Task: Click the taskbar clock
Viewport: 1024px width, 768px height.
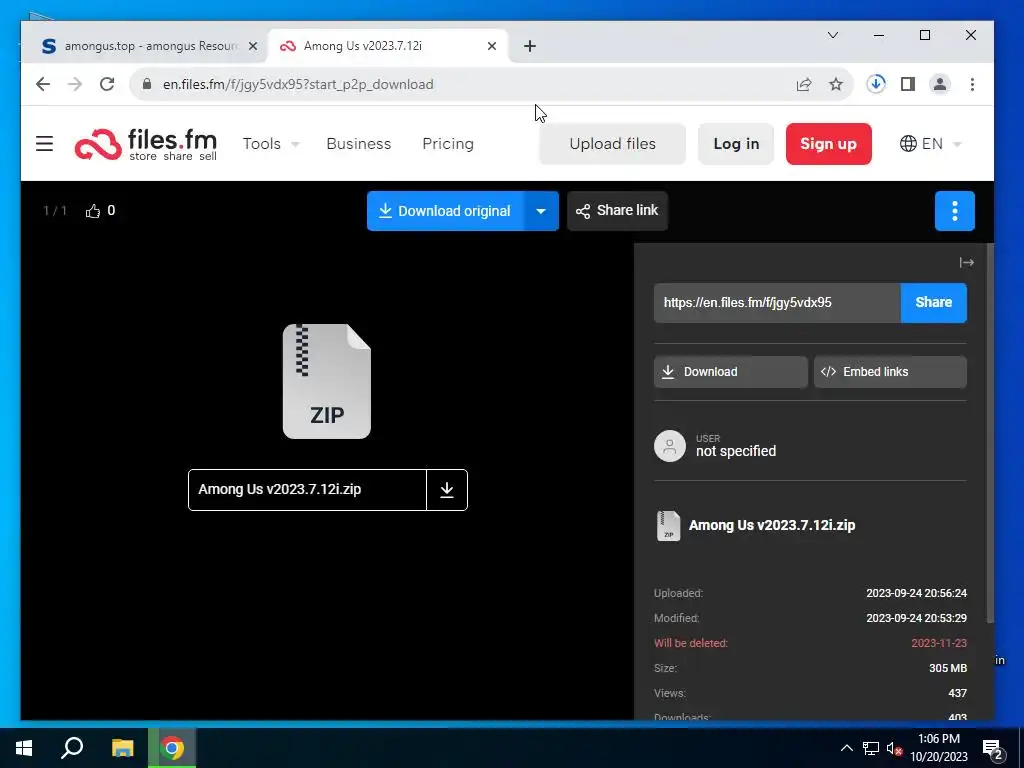Action: coord(939,748)
